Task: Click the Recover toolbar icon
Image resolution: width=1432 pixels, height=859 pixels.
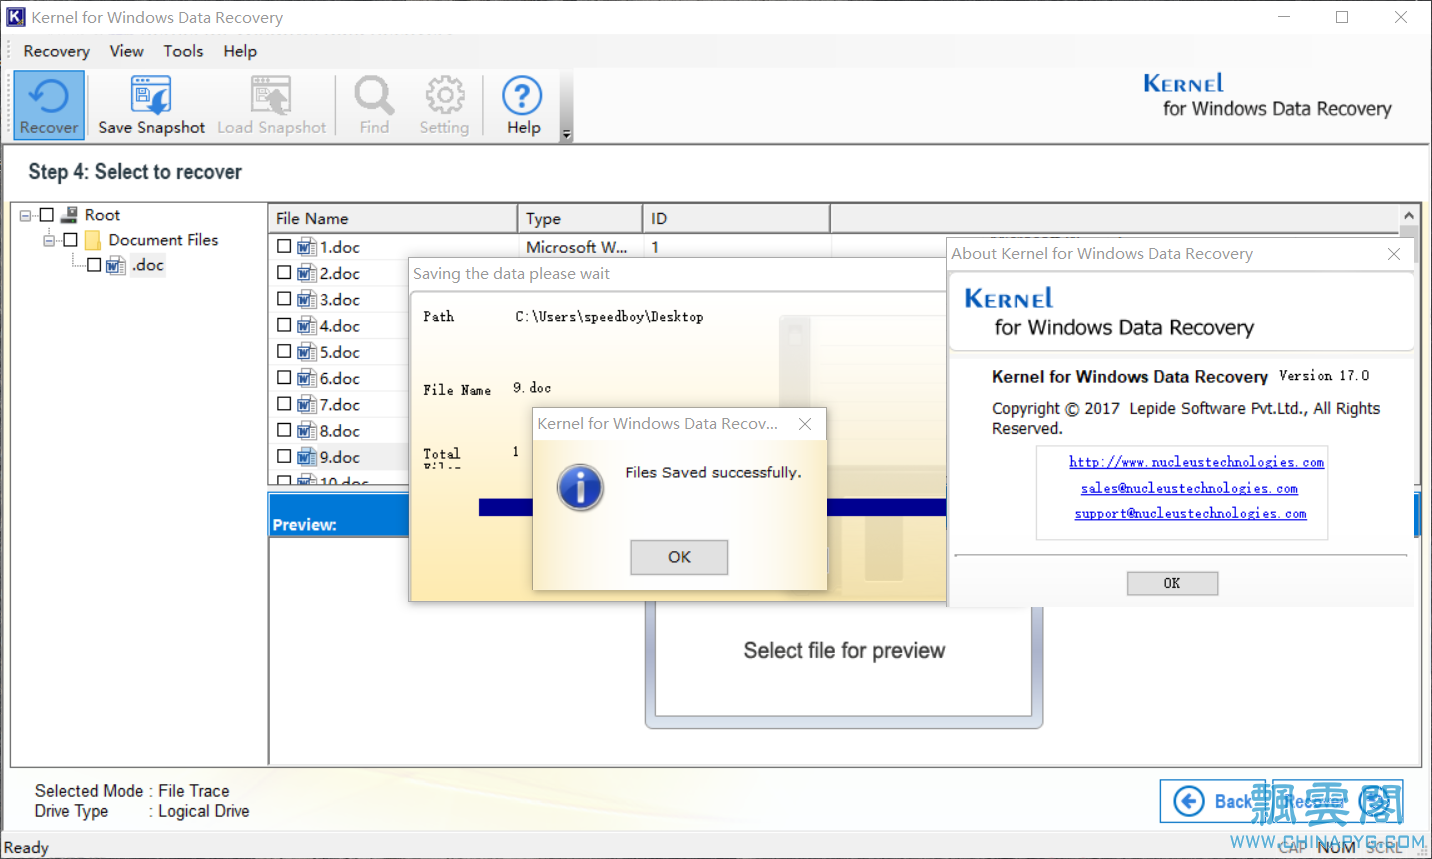Action: pos(48,104)
